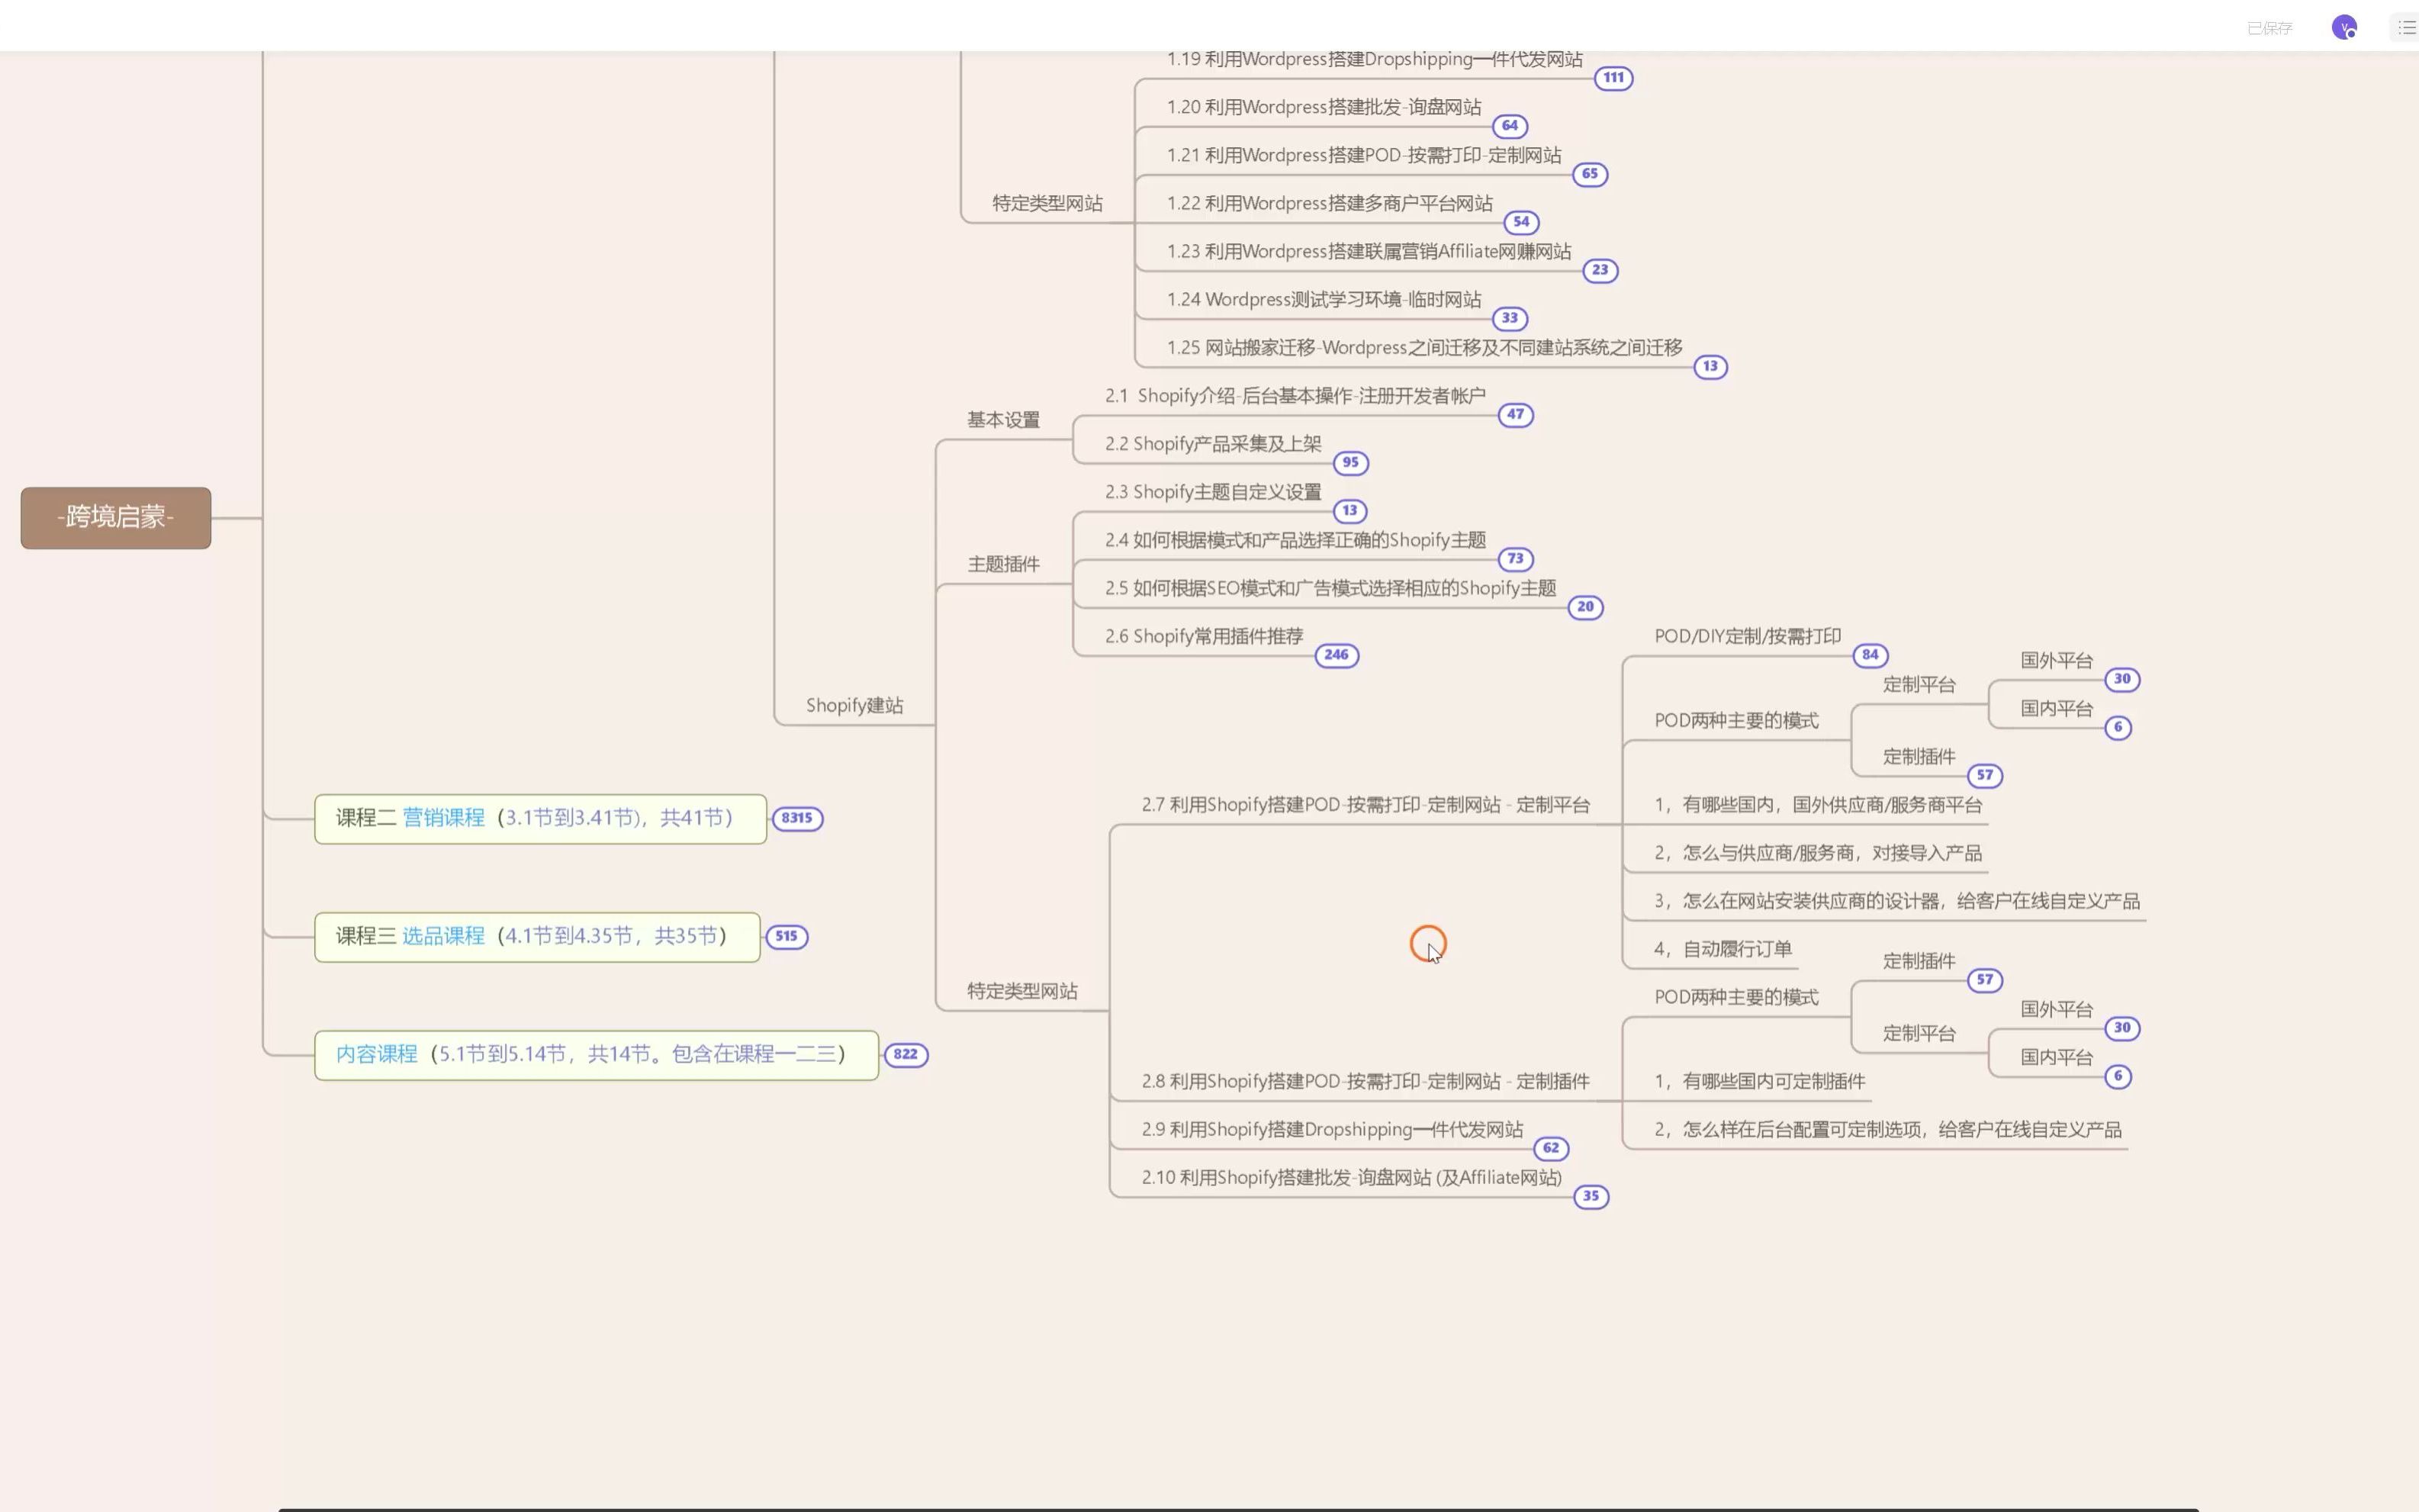Select node 2，怎么与供应商/服务商，对接导入产品

[1818, 853]
